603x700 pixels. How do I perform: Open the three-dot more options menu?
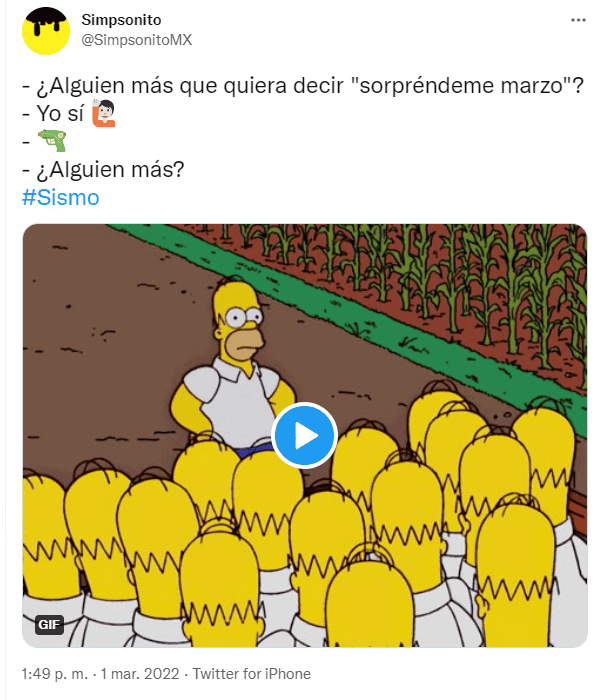[578, 20]
